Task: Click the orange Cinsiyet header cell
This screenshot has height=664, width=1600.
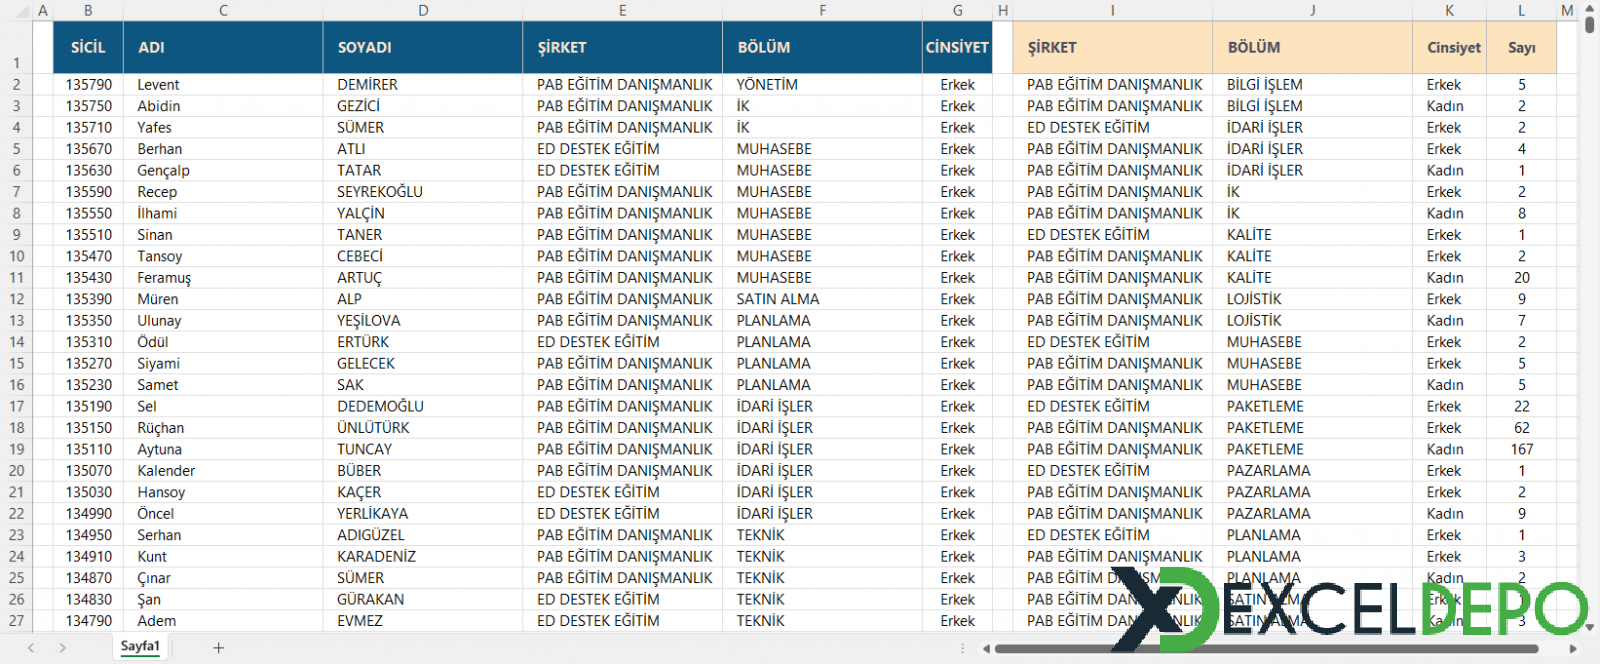Action: [x=1449, y=47]
